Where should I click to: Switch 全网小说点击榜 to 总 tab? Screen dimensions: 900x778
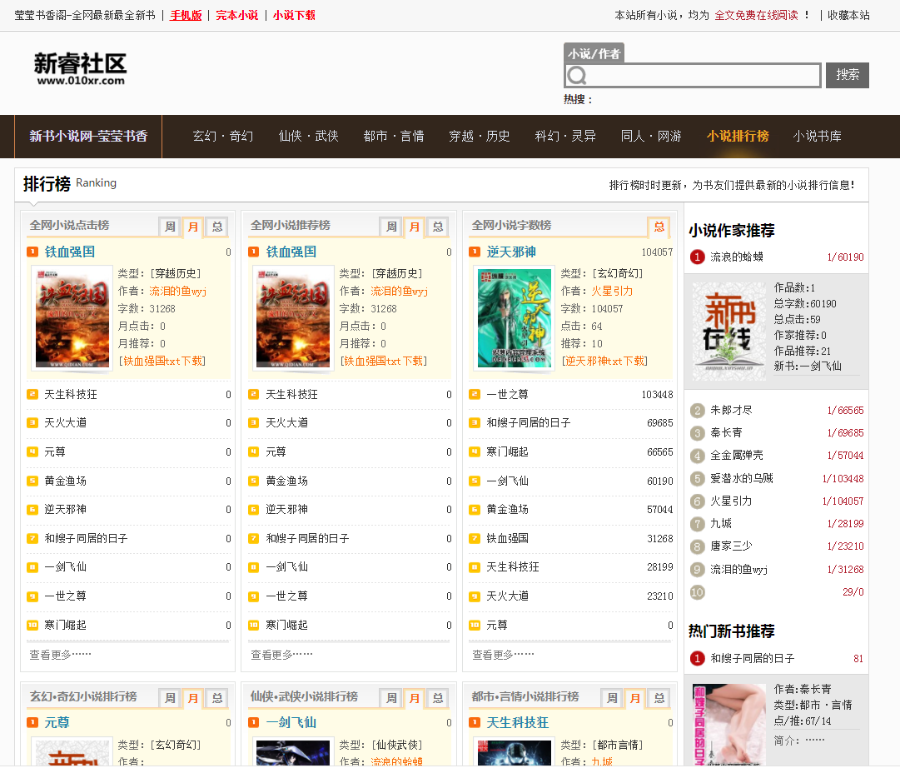[217, 227]
